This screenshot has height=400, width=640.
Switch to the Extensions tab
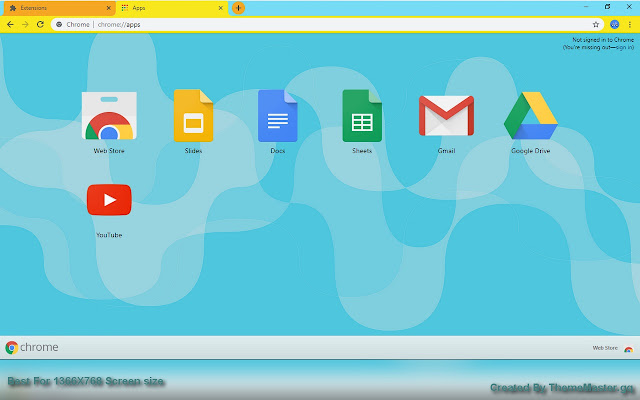[x=59, y=8]
